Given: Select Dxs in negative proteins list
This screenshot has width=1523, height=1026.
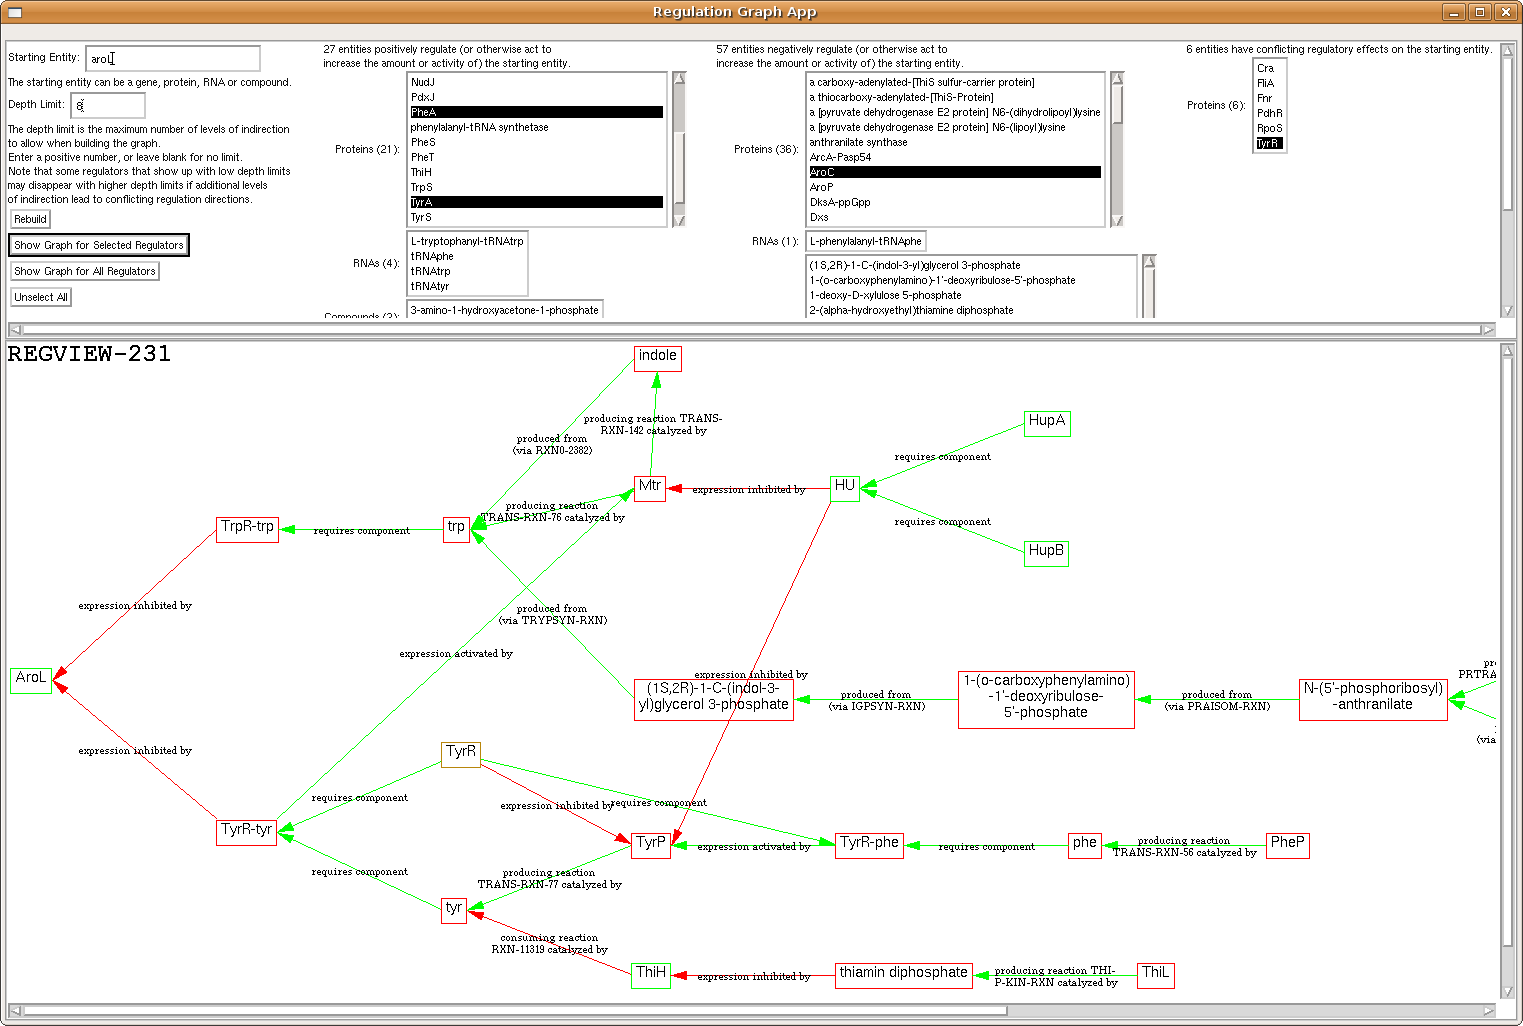Looking at the screenshot, I should 955,217.
